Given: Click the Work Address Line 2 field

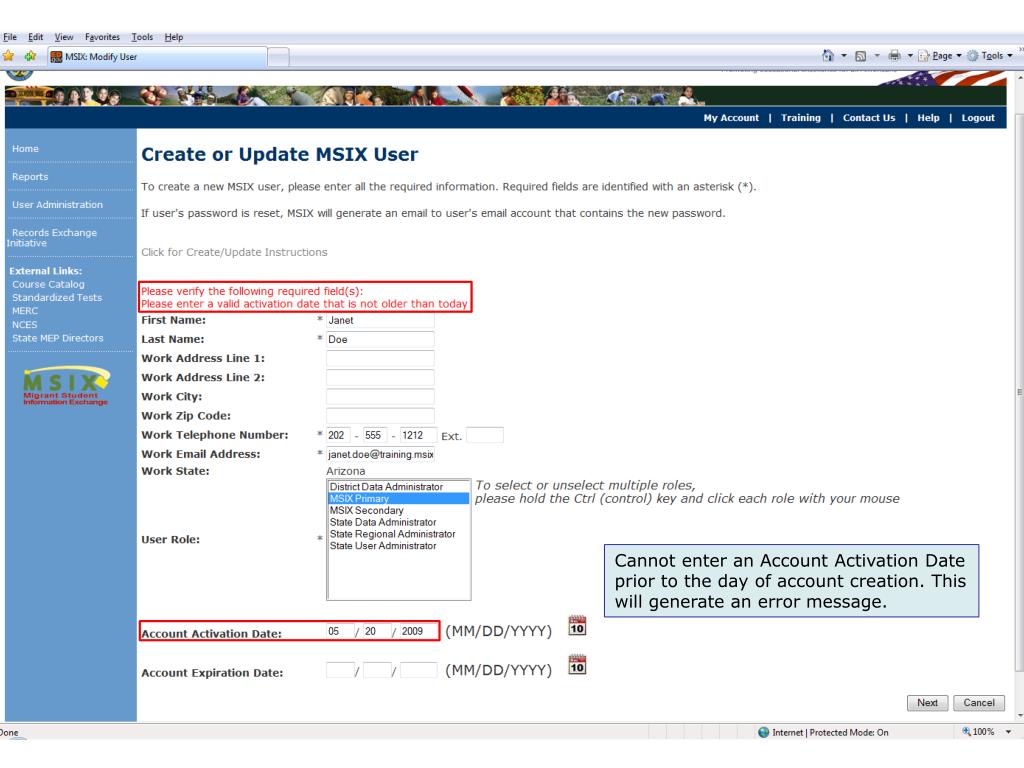Looking at the screenshot, I should pos(380,377).
